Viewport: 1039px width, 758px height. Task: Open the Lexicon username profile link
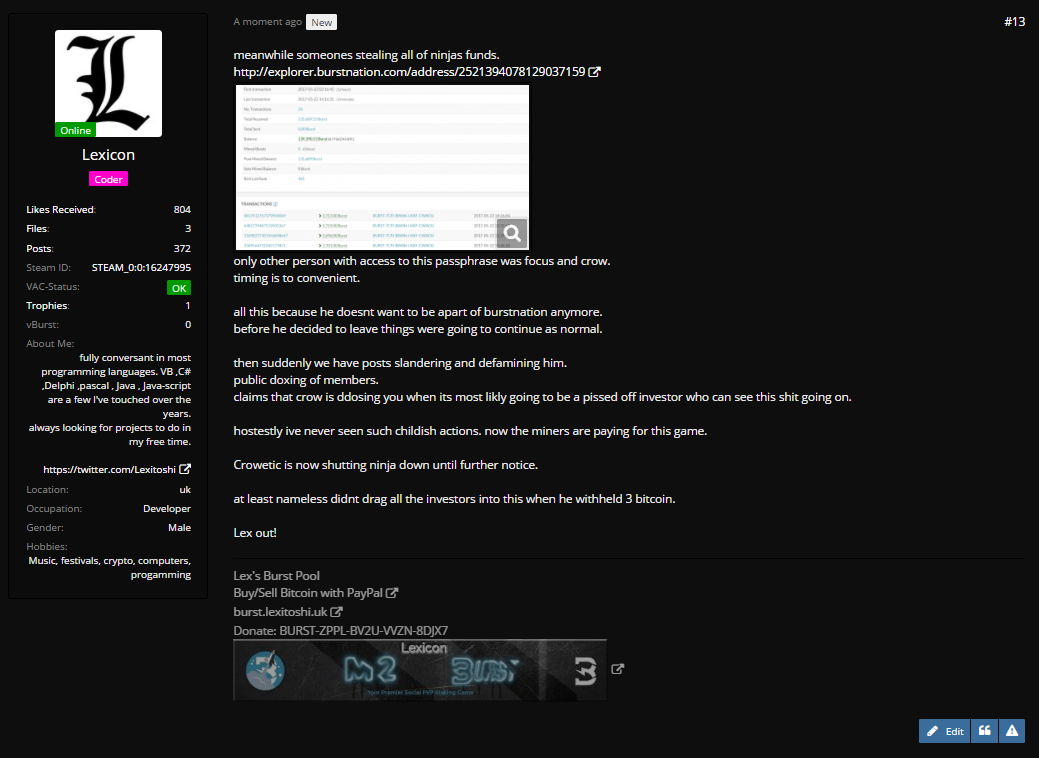108,154
